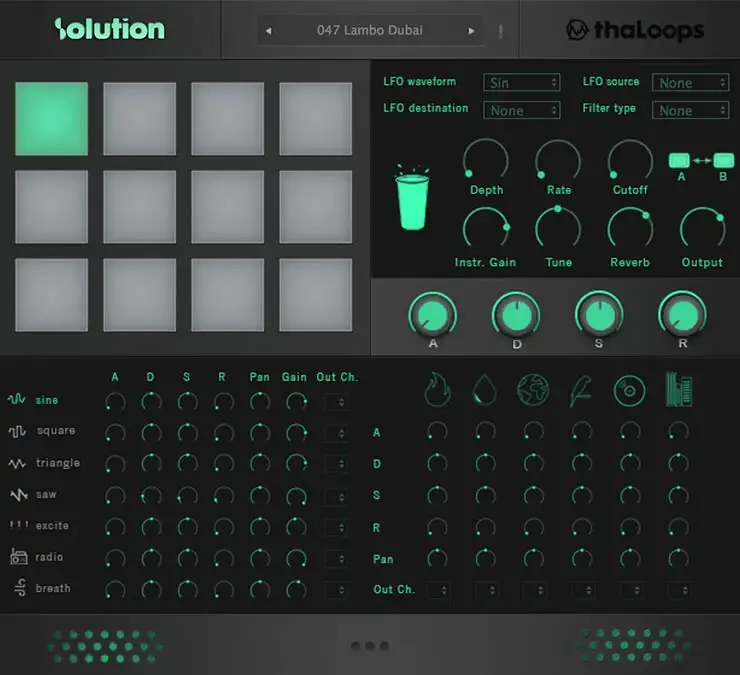Select the A state button
The image size is (740, 675).
coord(679,160)
